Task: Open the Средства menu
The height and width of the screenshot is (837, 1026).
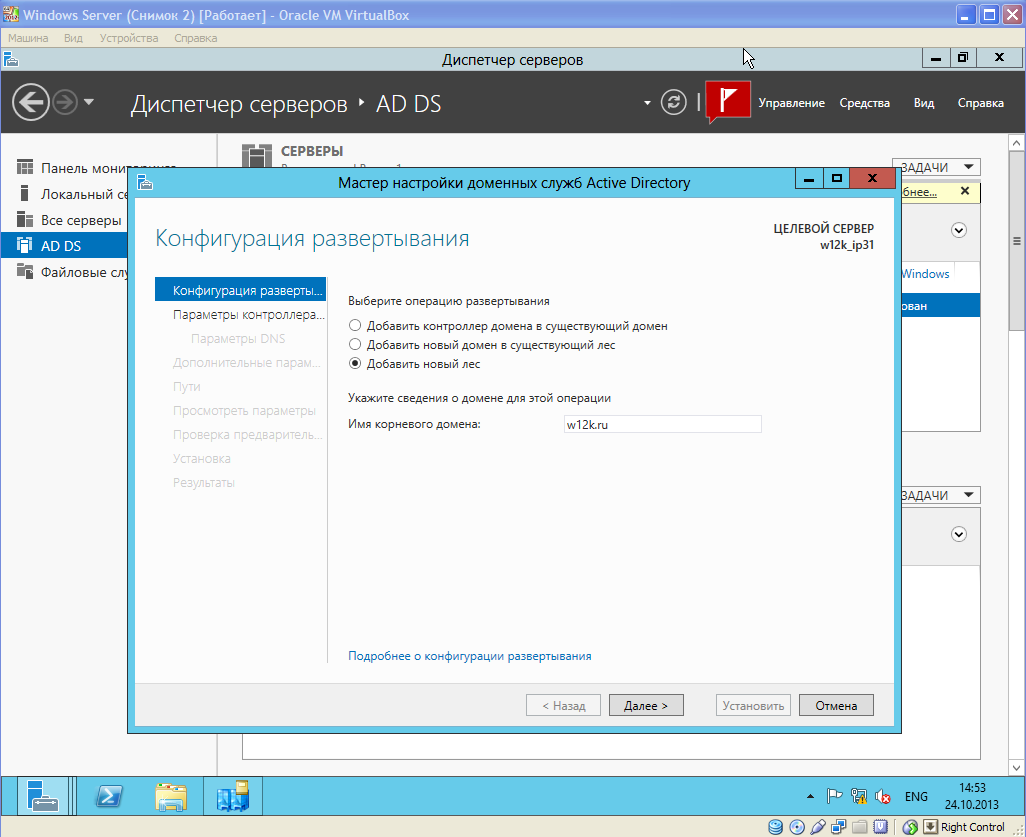Action: (864, 103)
